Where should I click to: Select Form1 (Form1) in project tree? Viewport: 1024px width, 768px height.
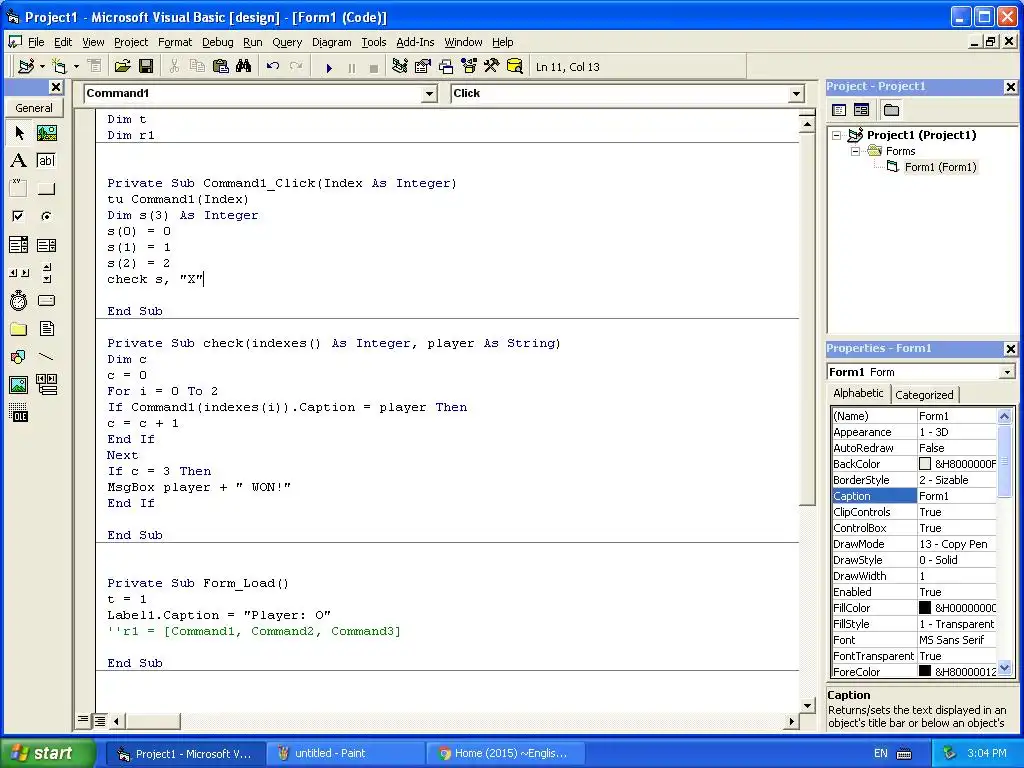click(x=940, y=167)
